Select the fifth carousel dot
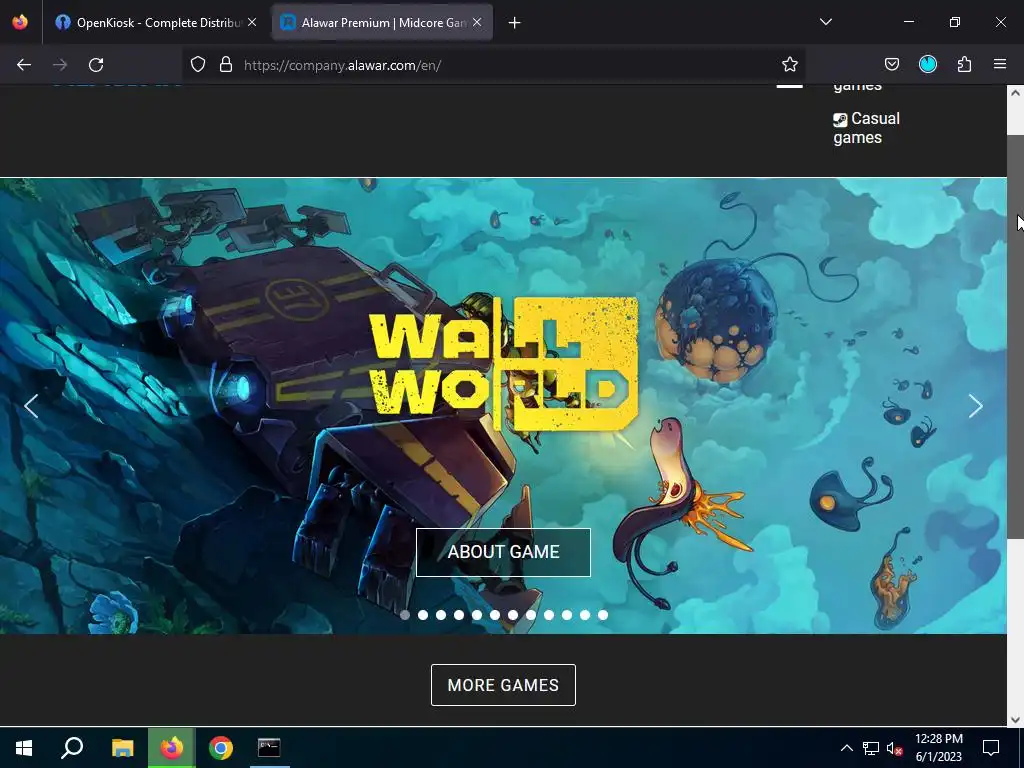This screenshot has width=1024, height=768. [x=477, y=615]
